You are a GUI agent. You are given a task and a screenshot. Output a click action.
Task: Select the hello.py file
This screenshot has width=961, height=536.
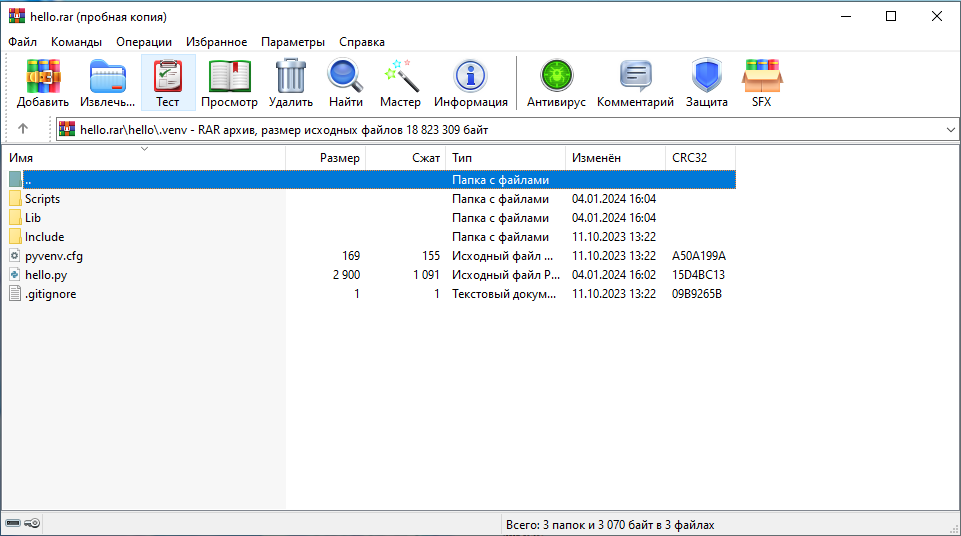tap(46, 275)
